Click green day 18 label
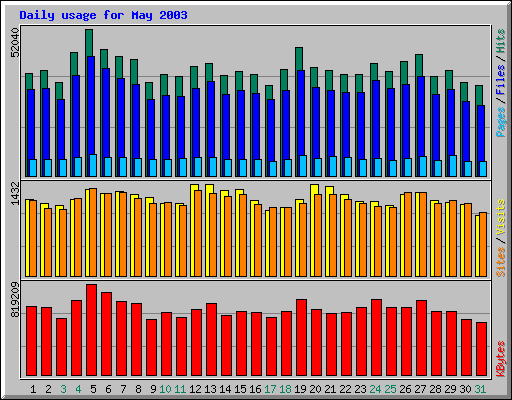 [x=285, y=389]
